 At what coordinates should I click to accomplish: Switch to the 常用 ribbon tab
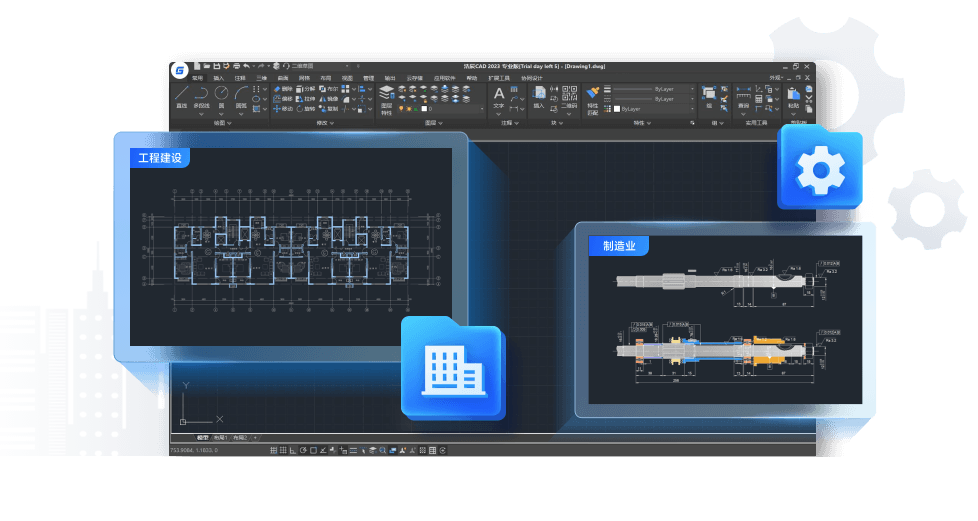pos(197,78)
